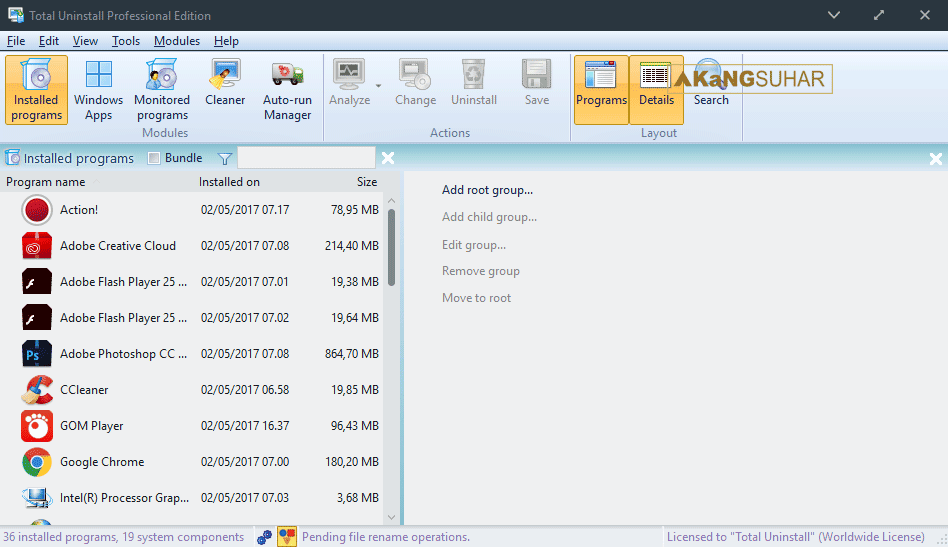Click the Google Chrome program name
The image size is (948, 547).
102,462
